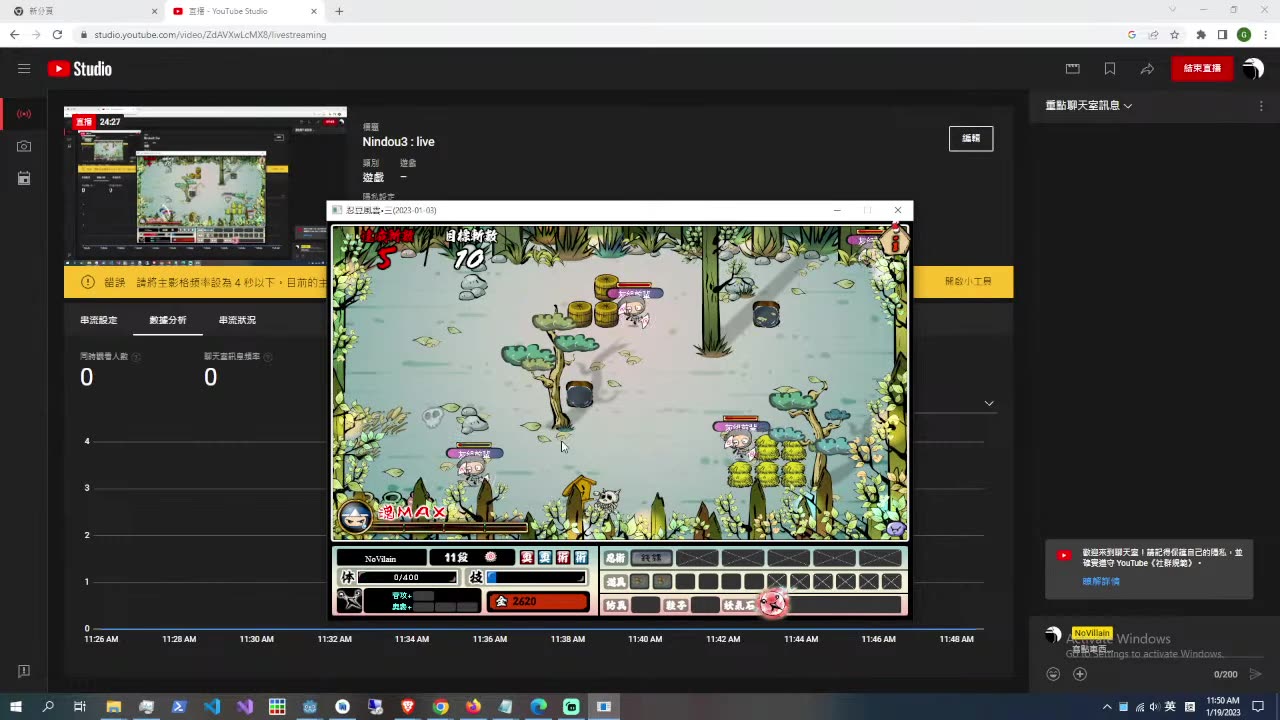Click the share arrow icon in header
1280x720 pixels.
tap(1147, 69)
